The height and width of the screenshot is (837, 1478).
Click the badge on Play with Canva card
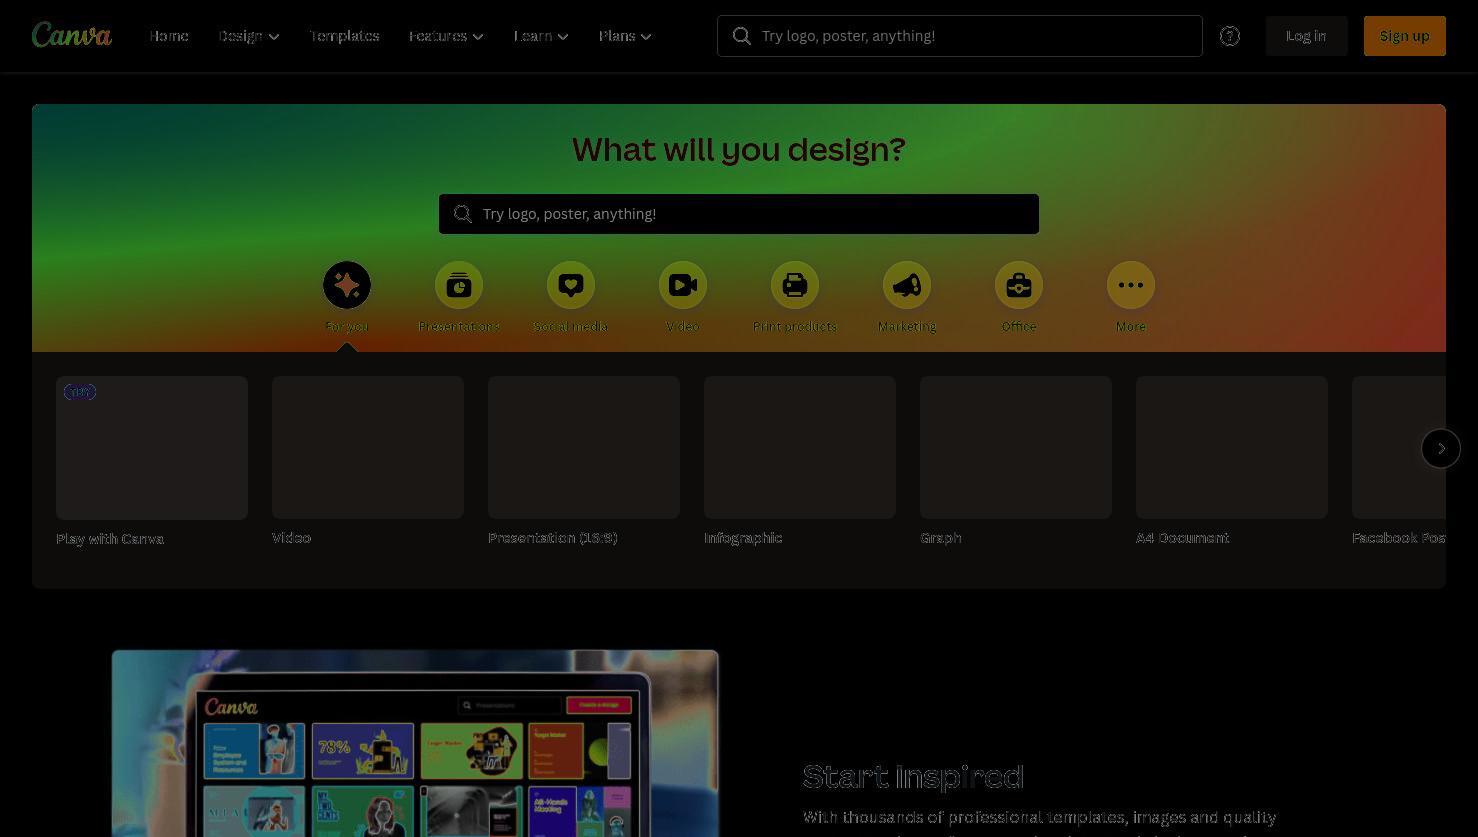80,392
